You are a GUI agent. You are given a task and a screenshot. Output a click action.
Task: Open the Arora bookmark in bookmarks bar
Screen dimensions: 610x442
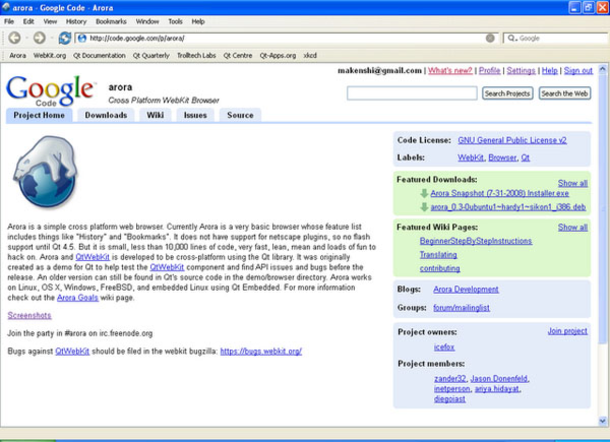click(18, 55)
